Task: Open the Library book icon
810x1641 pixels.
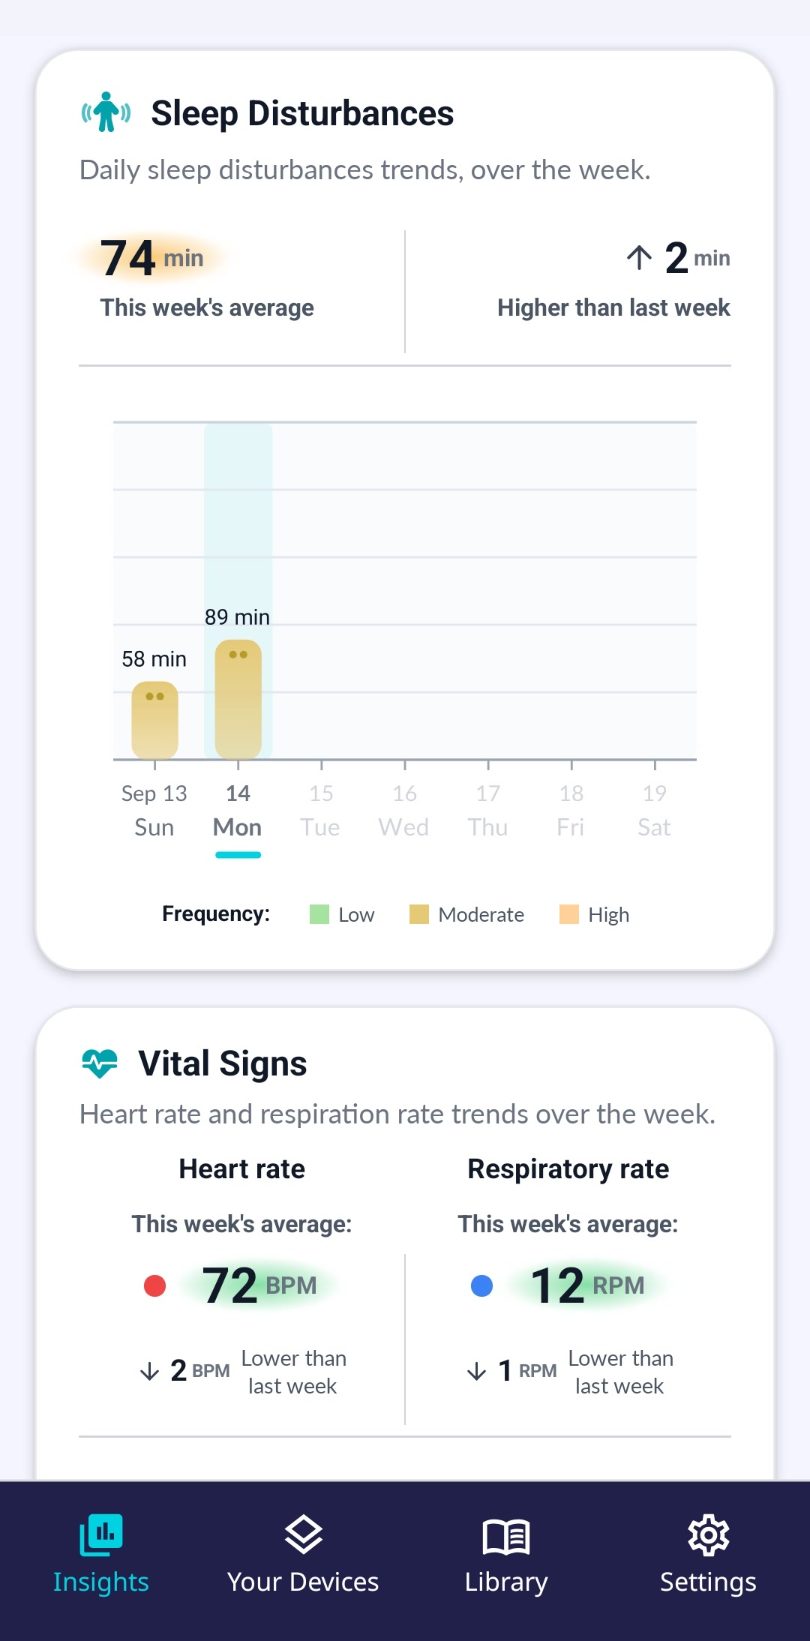Action: click(x=506, y=1536)
